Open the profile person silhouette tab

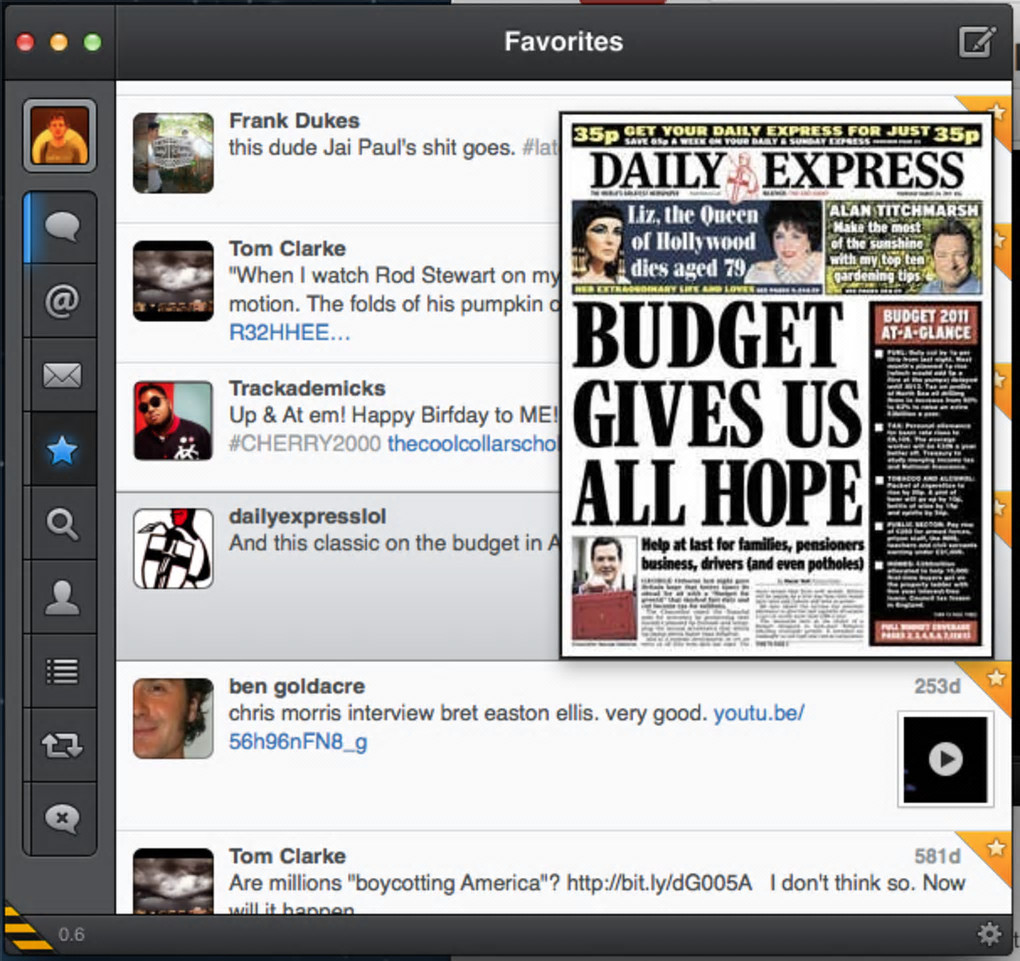62,597
